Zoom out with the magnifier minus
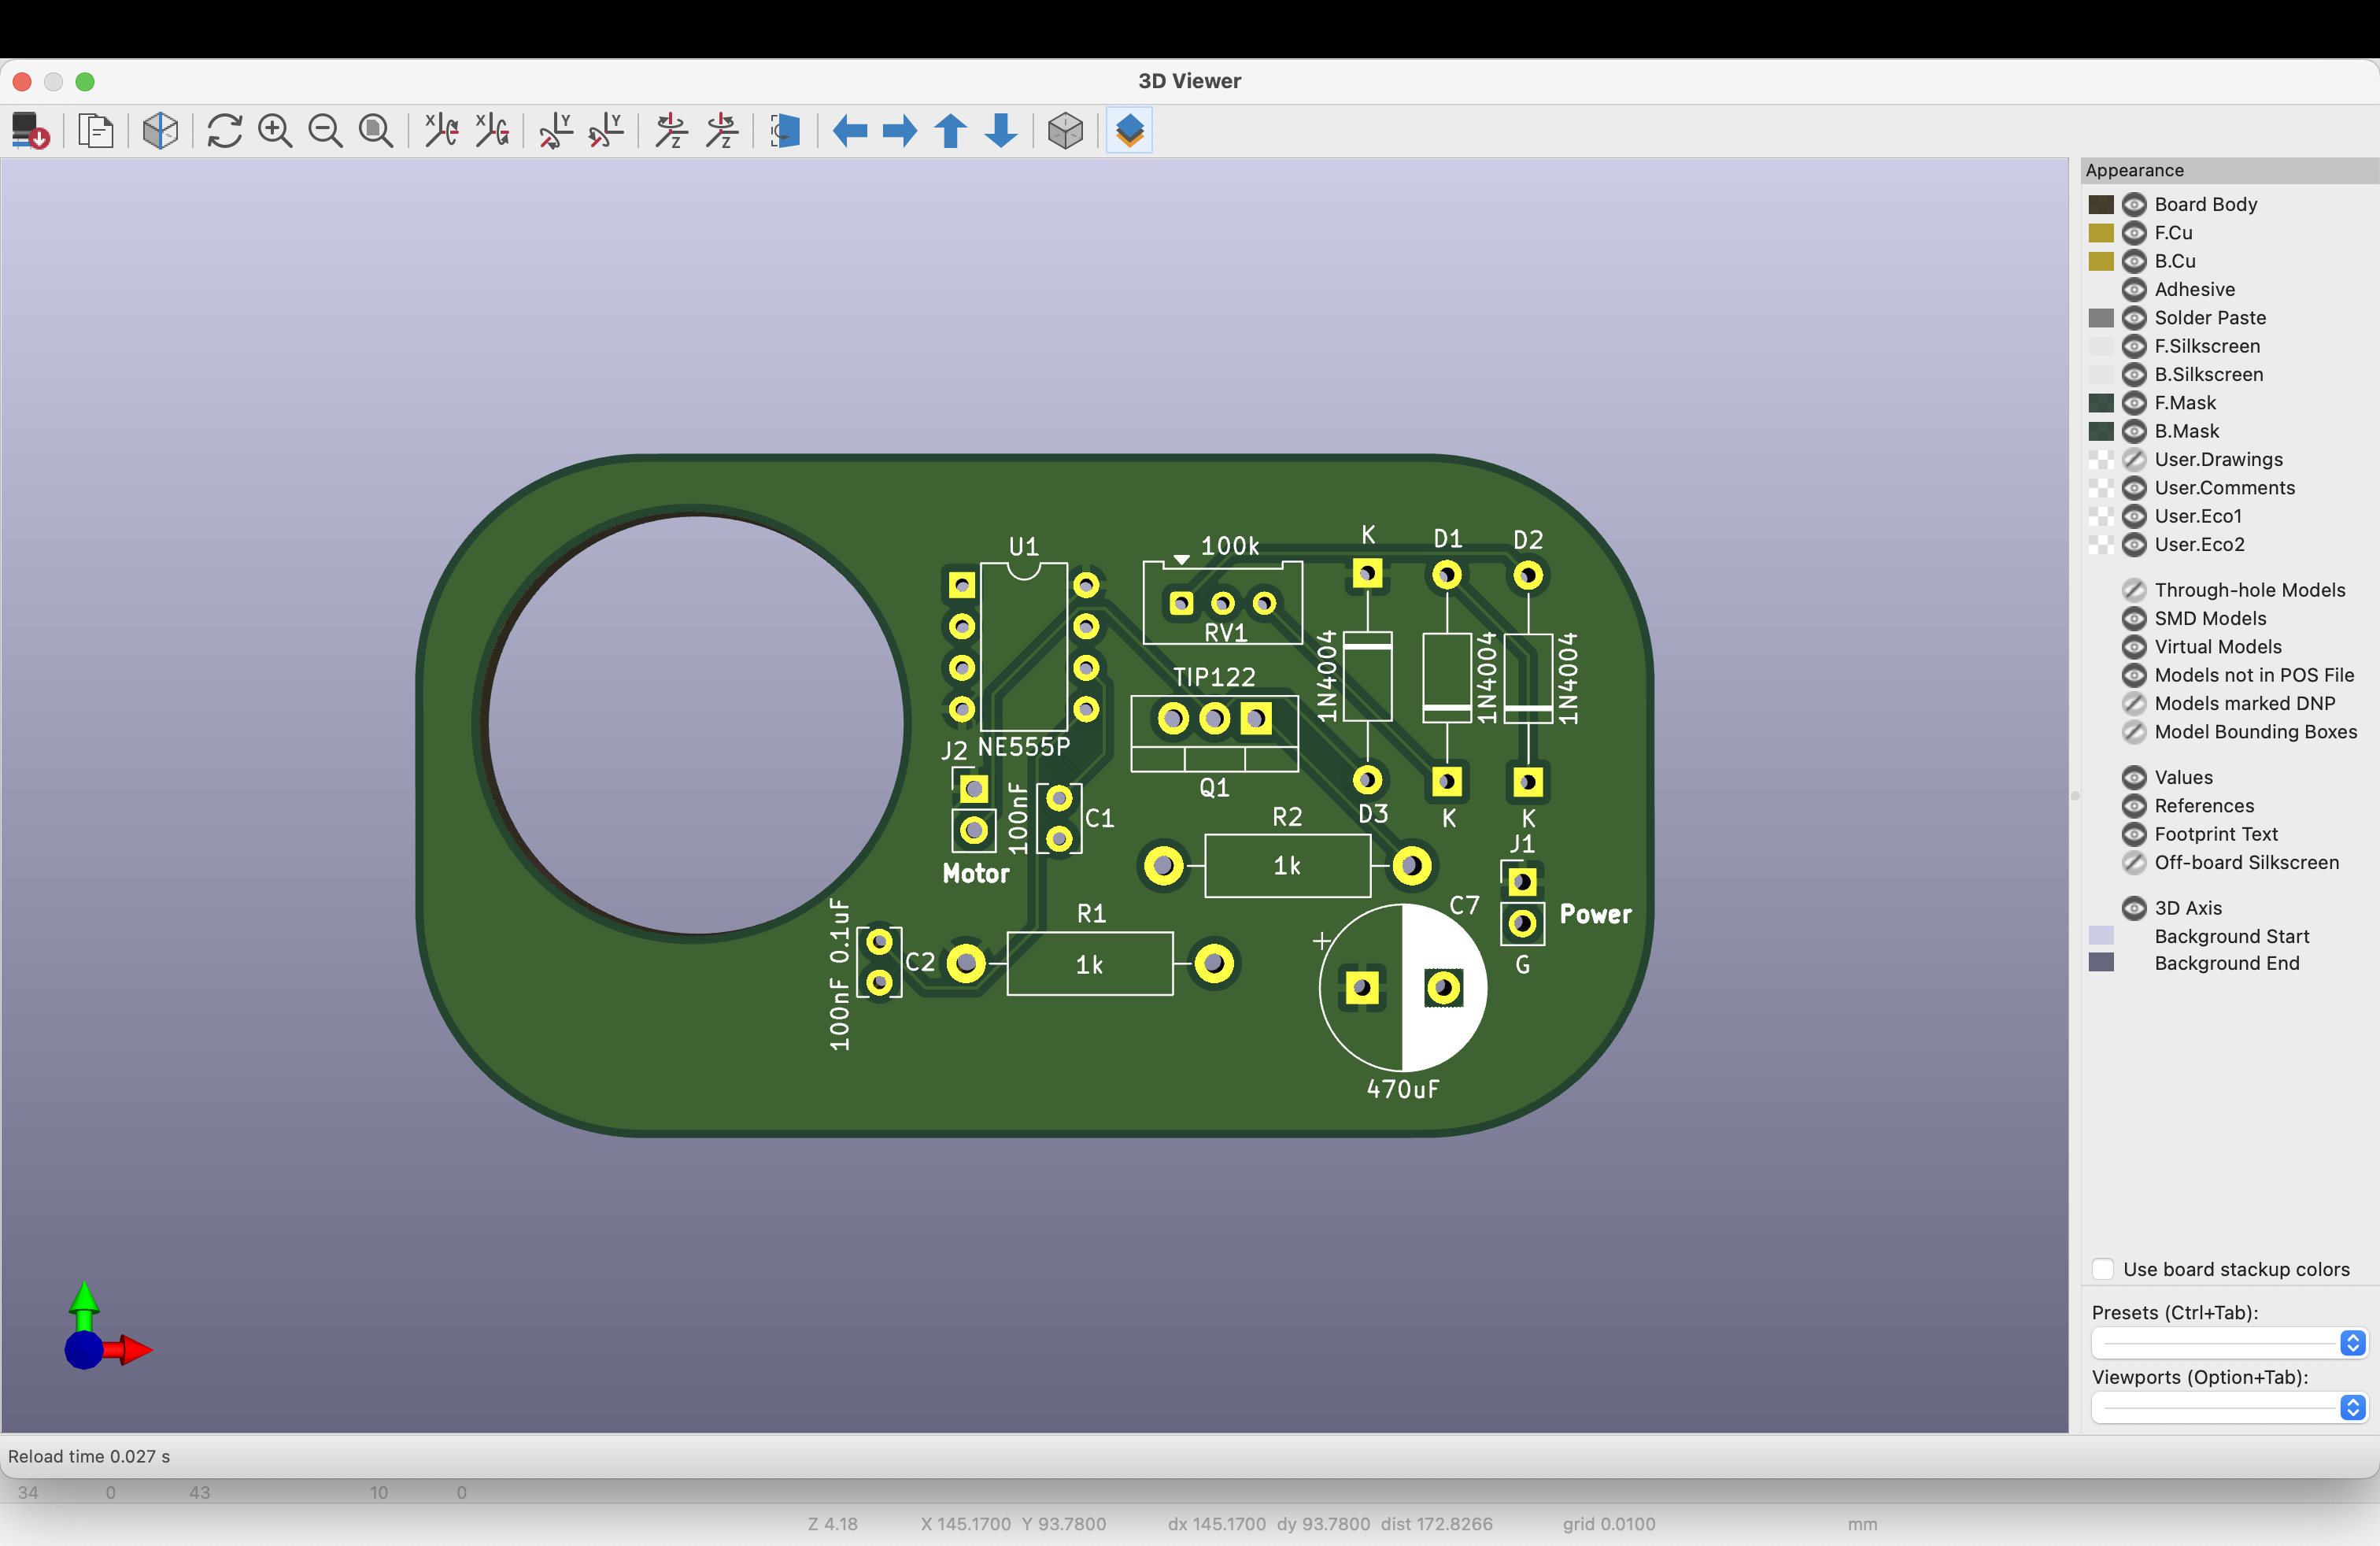The height and width of the screenshot is (1546, 2380). [x=325, y=131]
